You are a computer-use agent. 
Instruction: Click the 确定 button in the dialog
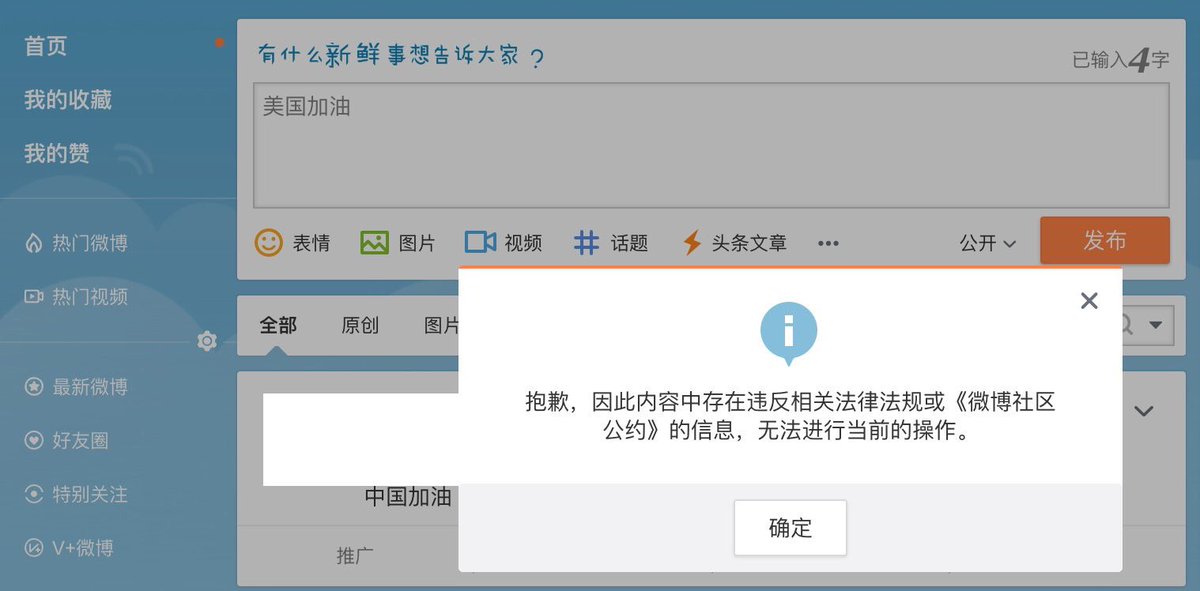pyautogui.click(x=790, y=528)
